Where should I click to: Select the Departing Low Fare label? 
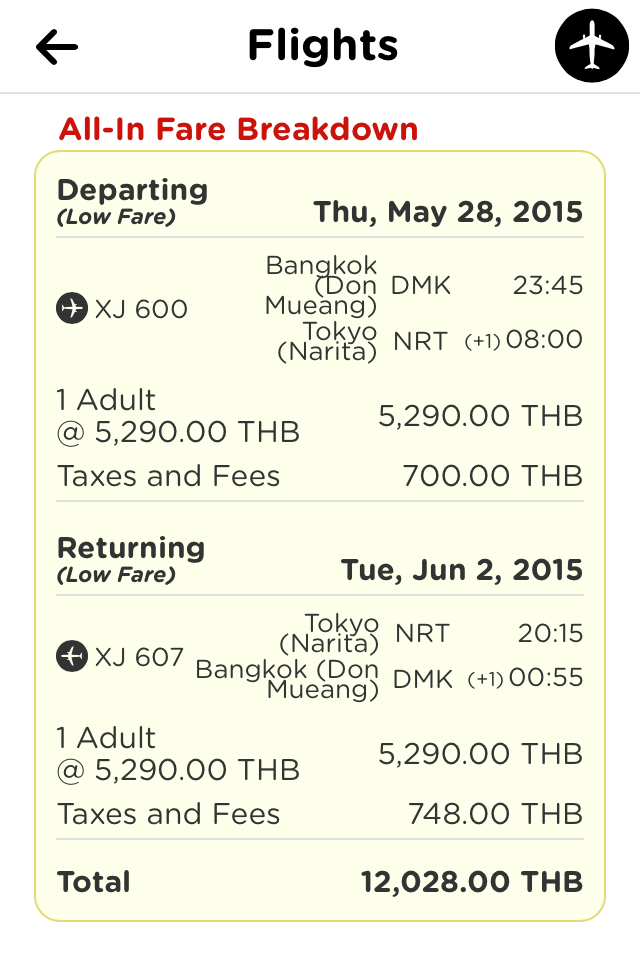coord(132,201)
